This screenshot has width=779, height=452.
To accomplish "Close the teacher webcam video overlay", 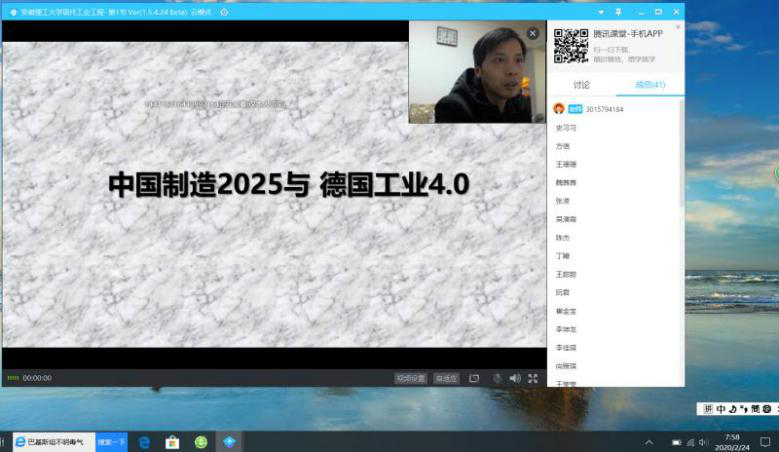I will click(x=532, y=33).
